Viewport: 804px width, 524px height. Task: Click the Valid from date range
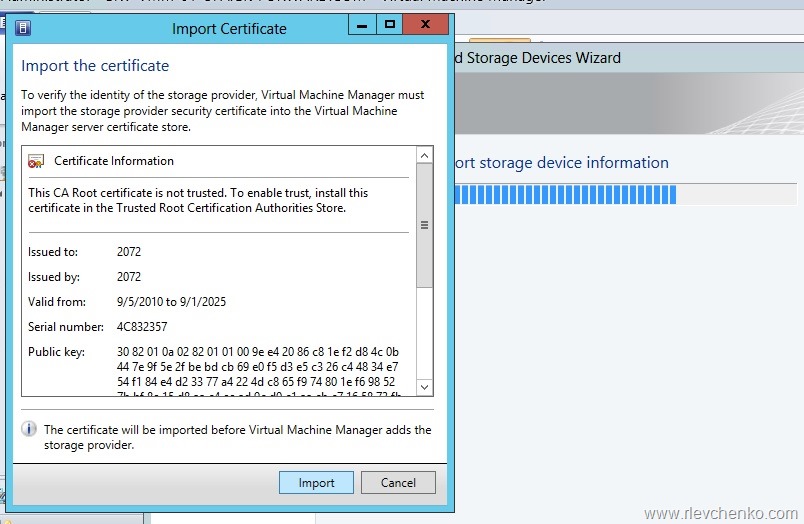point(171,302)
